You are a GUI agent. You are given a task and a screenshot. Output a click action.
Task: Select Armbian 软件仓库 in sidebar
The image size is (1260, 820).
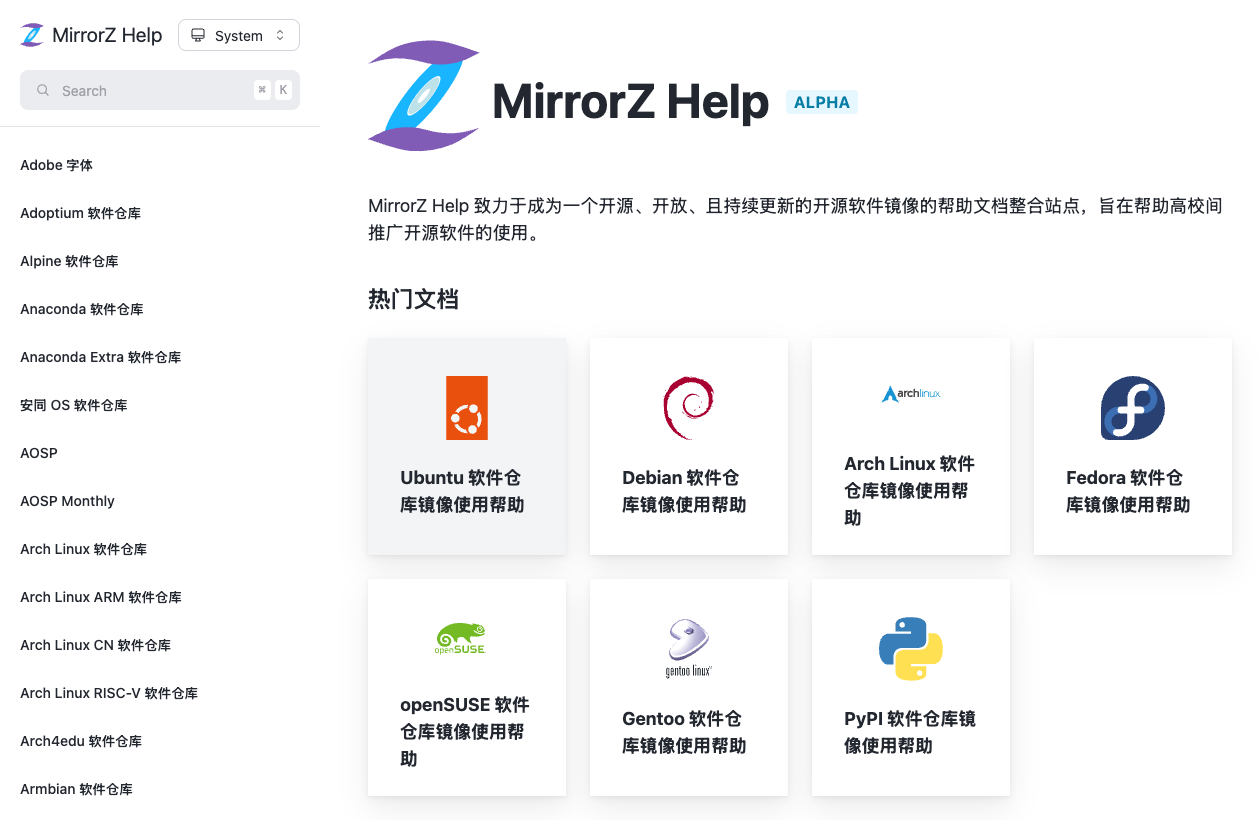point(76,789)
